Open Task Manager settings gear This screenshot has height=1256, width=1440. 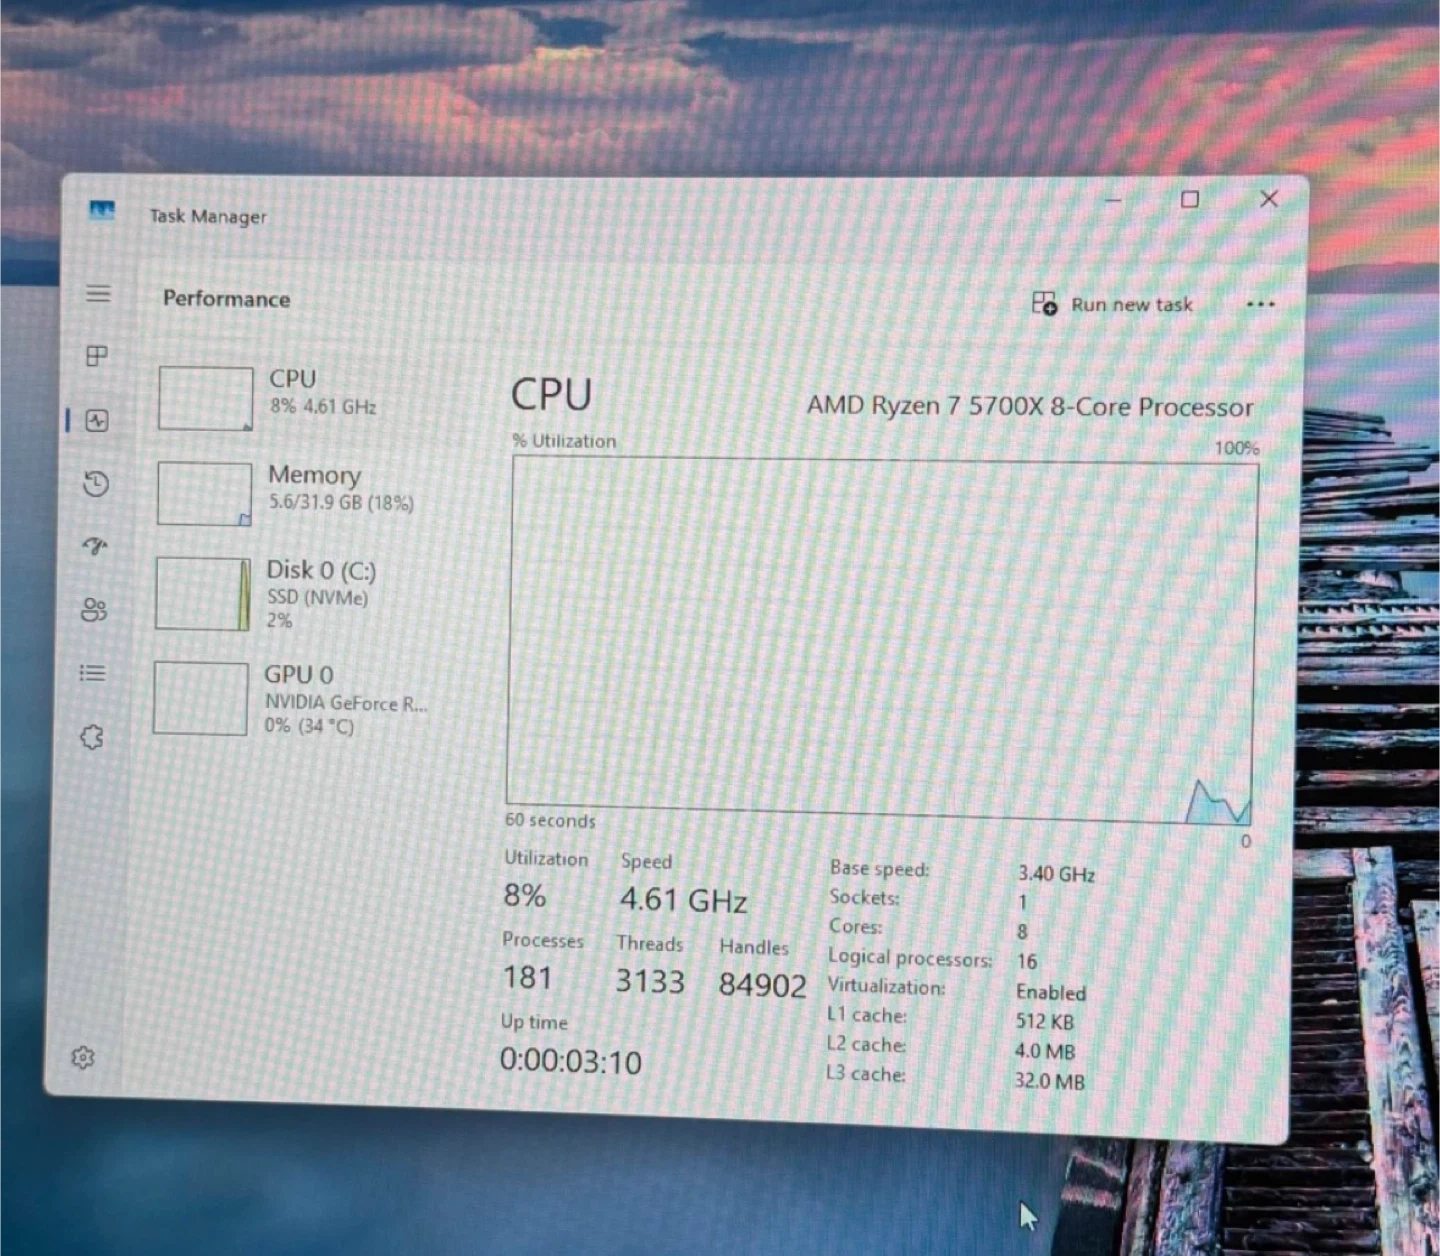(83, 1057)
